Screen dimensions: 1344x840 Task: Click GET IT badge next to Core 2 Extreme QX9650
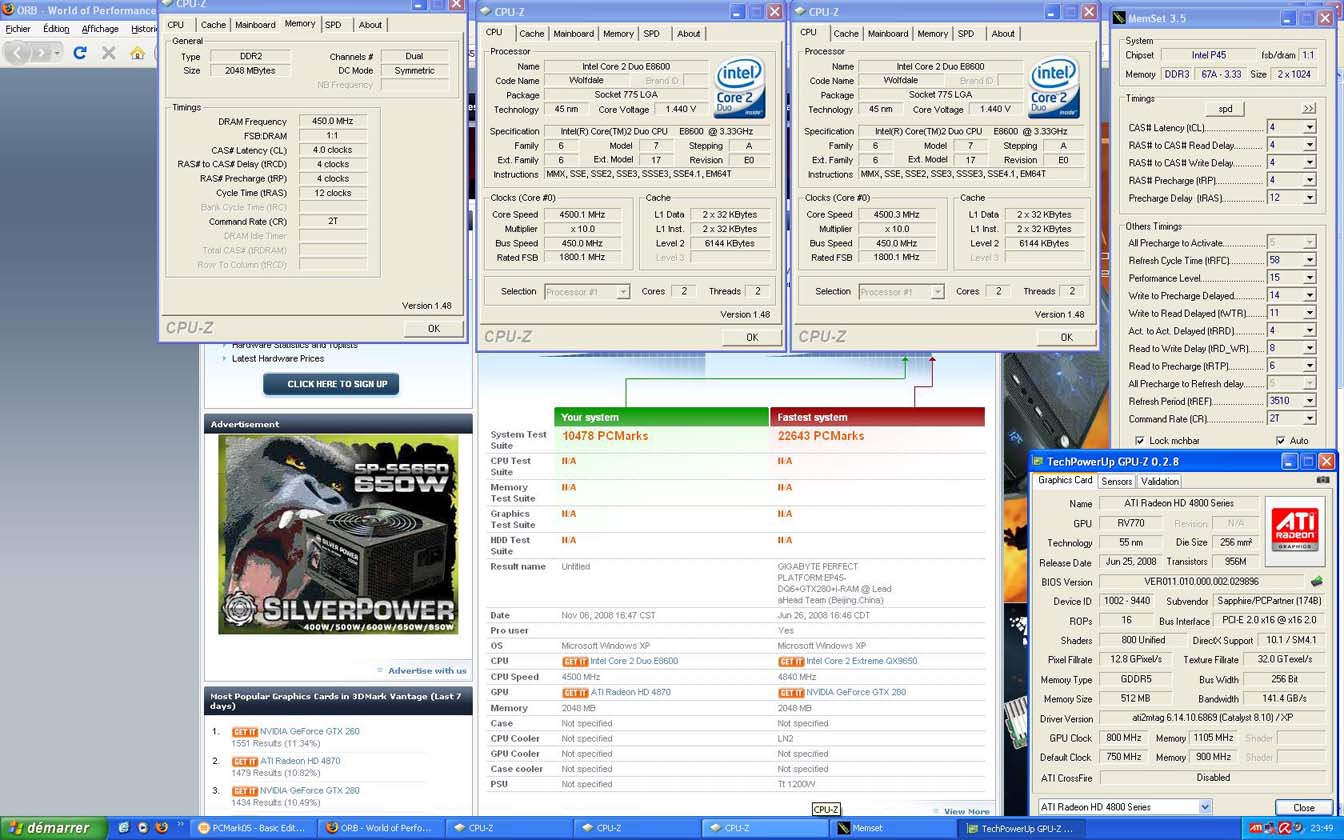coord(791,662)
